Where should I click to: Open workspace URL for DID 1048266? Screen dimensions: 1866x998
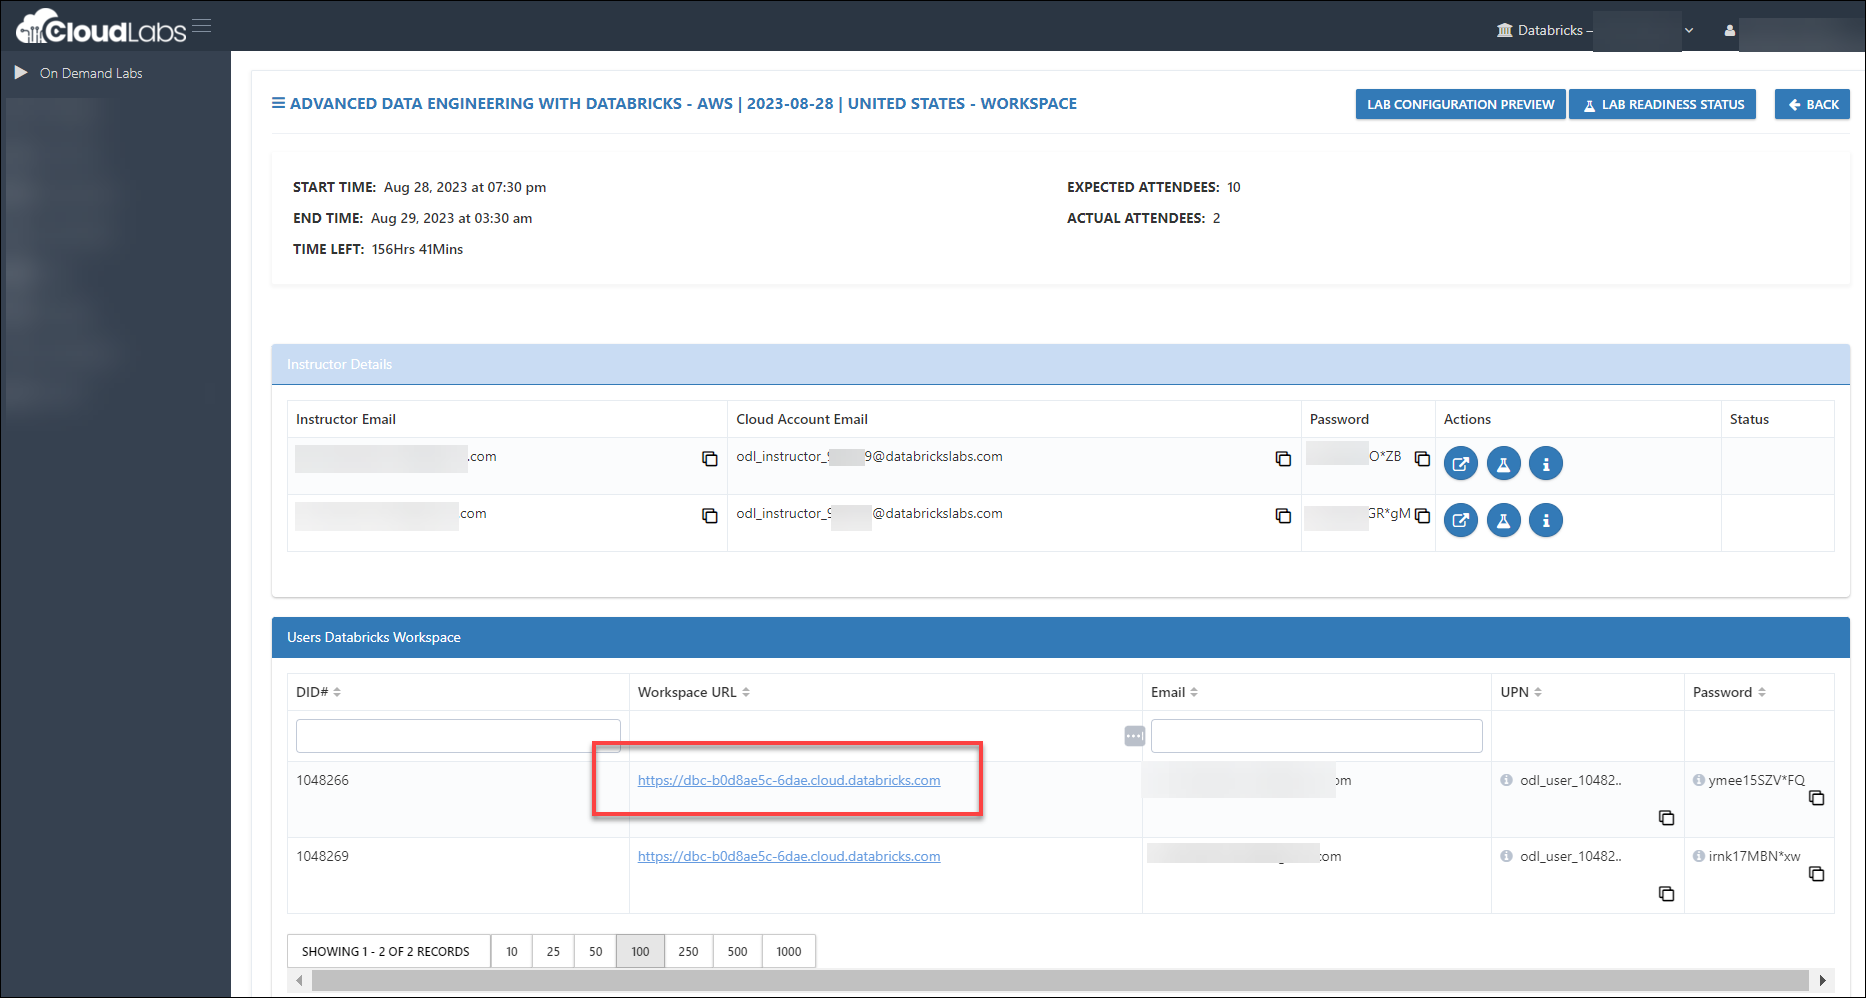point(789,780)
